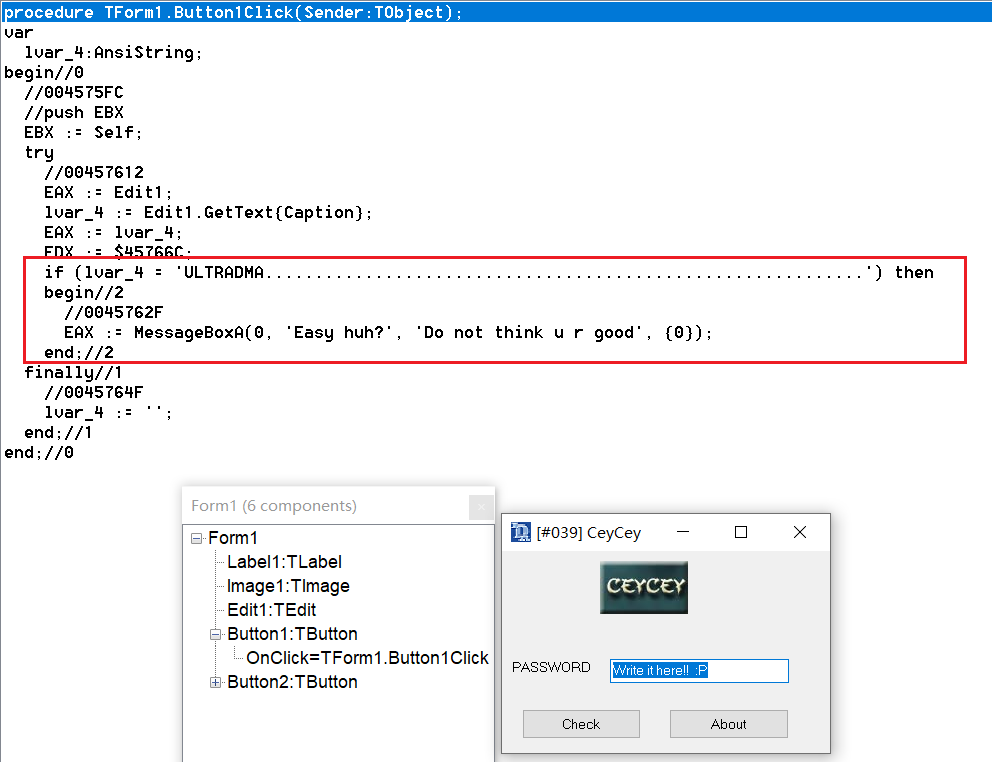Minimize the CeyCey crackme window
Screen dimensions: 992x762
pyautogui.click(x=683, y=532)
